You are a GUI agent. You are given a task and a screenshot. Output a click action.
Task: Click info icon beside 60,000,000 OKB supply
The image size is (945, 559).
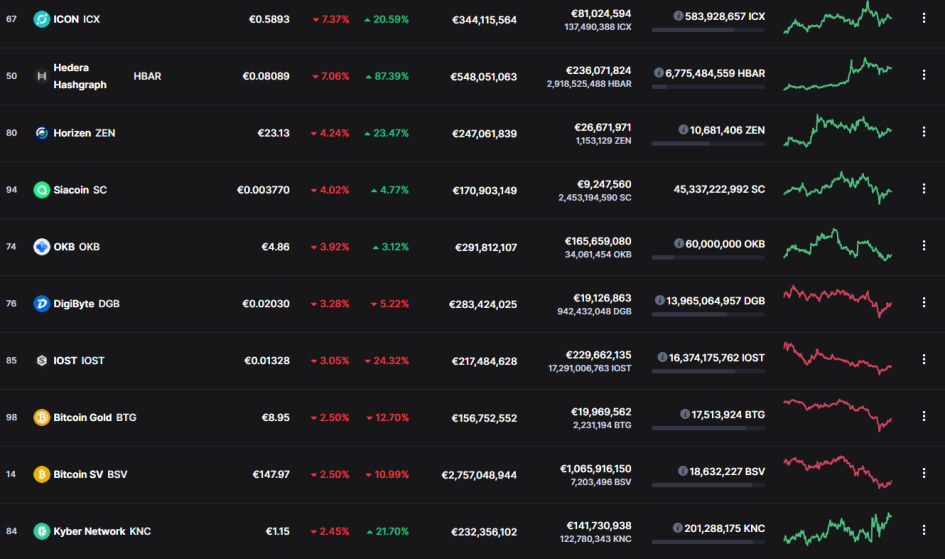pos(679,243)
